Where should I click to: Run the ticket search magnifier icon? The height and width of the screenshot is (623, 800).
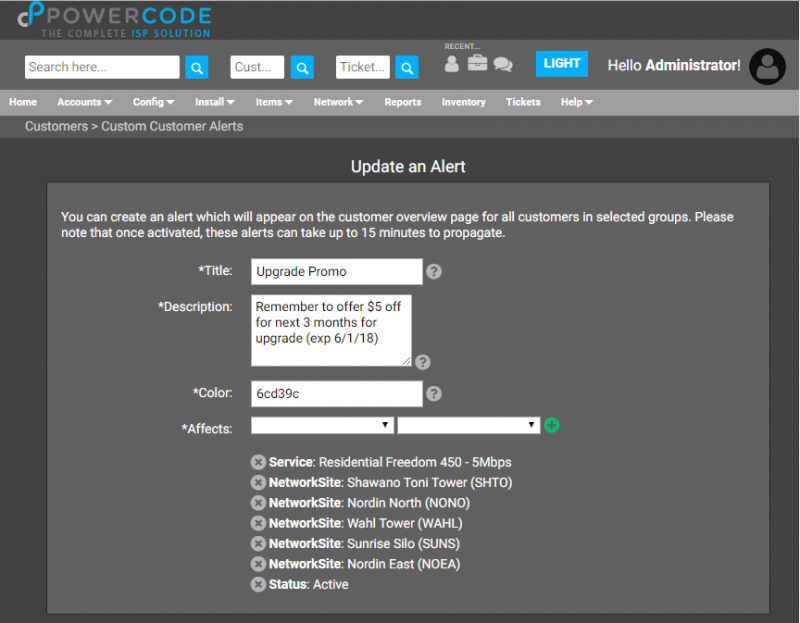coord(406,66)
